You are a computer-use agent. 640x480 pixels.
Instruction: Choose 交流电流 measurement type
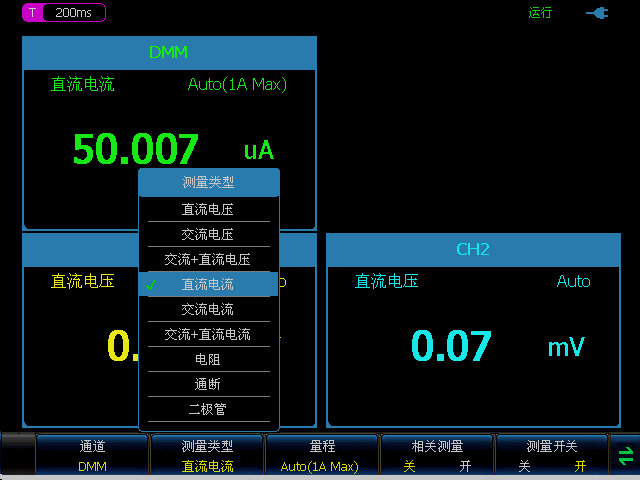pos(208,310)
